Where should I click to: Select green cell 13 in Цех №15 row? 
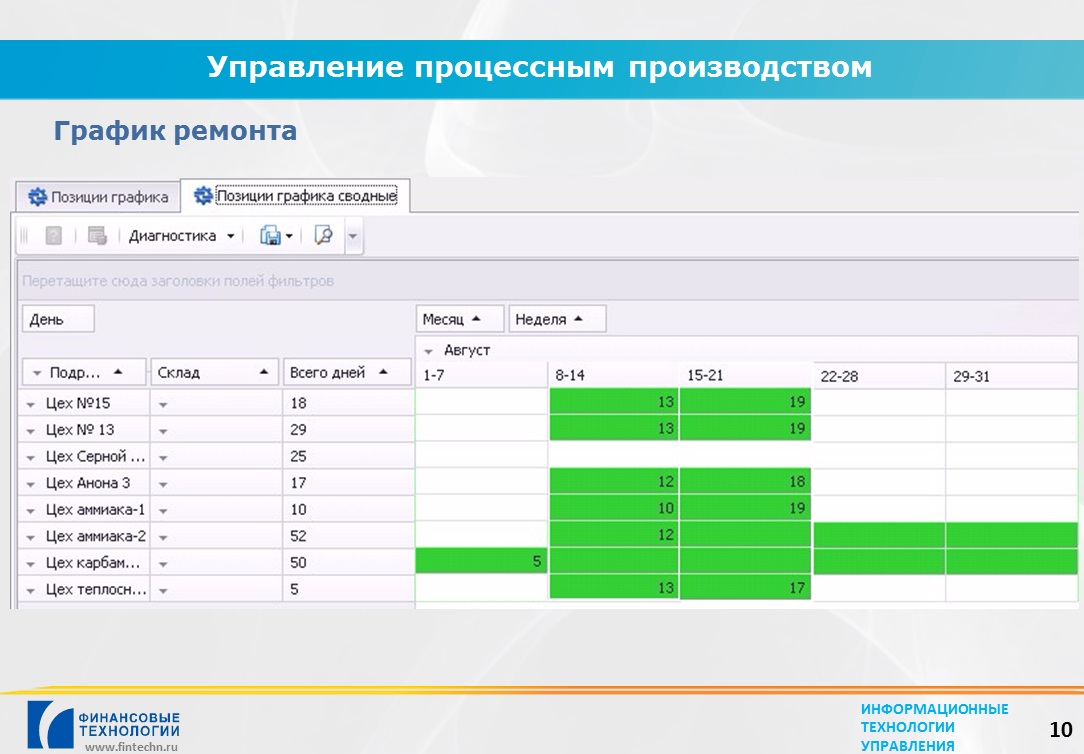pyautogui.click(x=614, y=402)
